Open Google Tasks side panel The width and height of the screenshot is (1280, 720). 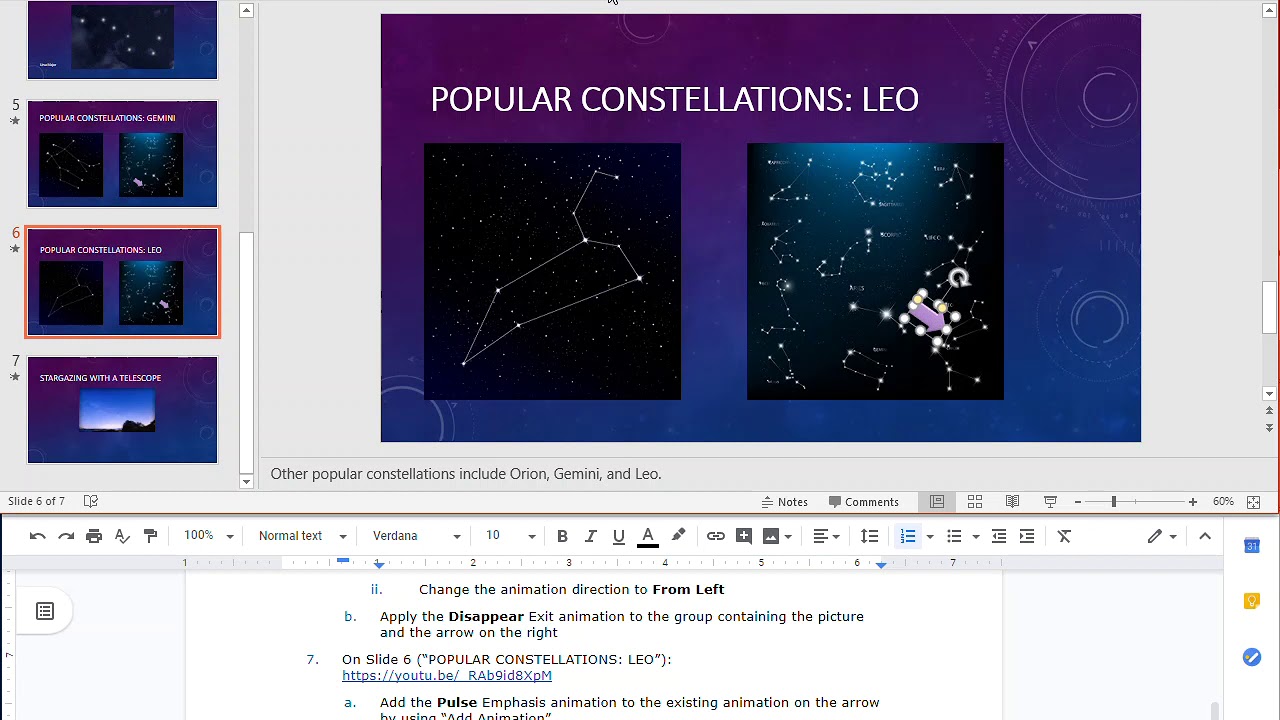pyautogui.click(x=1252, y=657)
